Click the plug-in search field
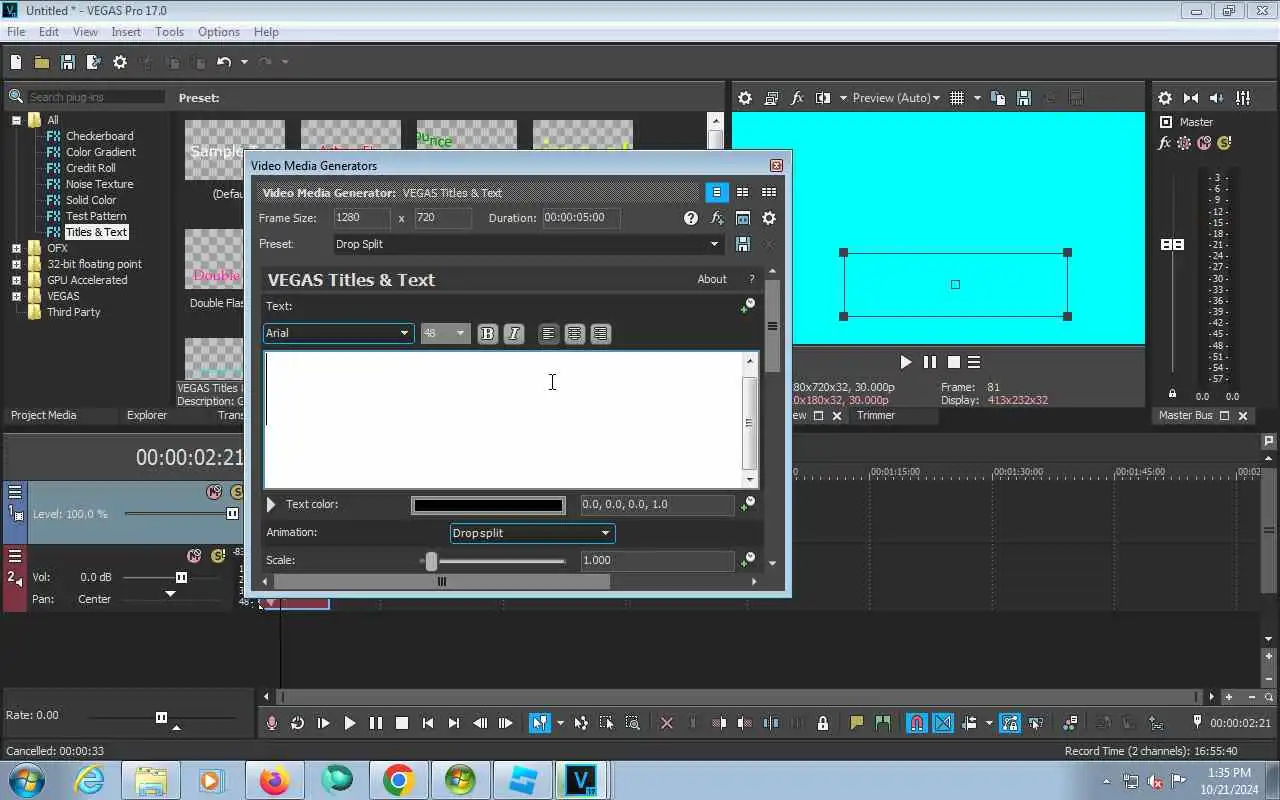The width and height of the screenshot is (1280, 800). pos(95,97)
